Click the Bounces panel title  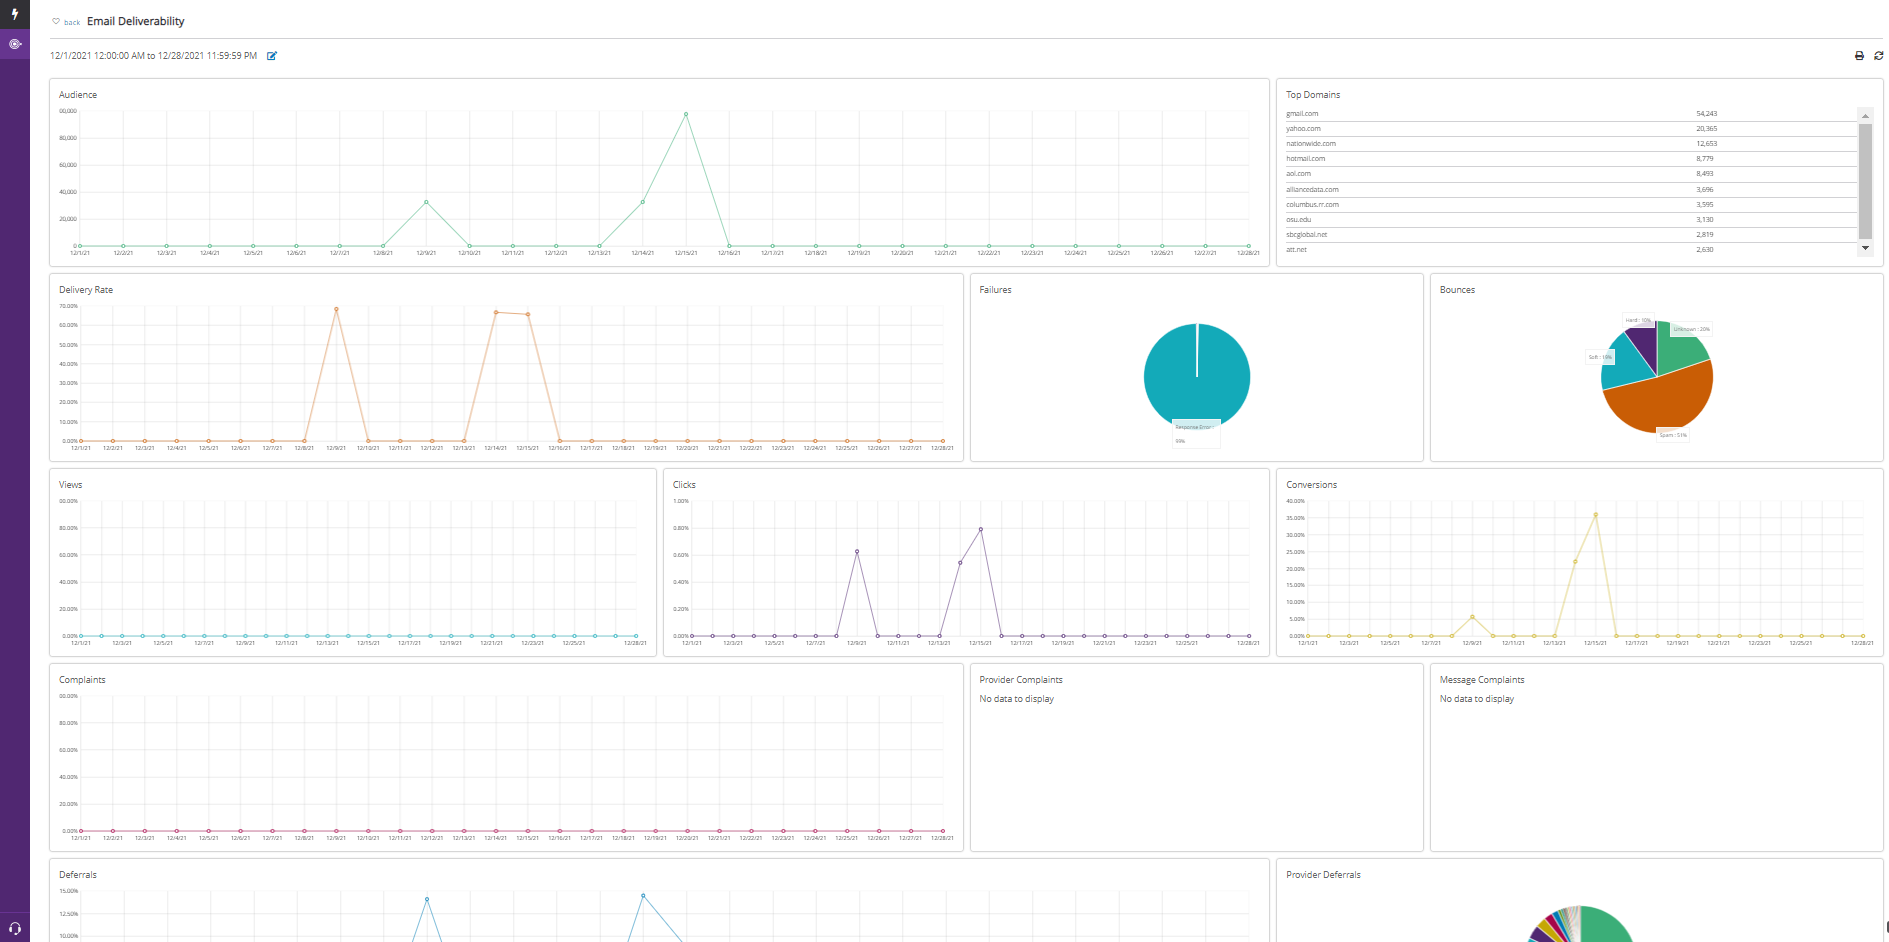[x=1457, y=290]
